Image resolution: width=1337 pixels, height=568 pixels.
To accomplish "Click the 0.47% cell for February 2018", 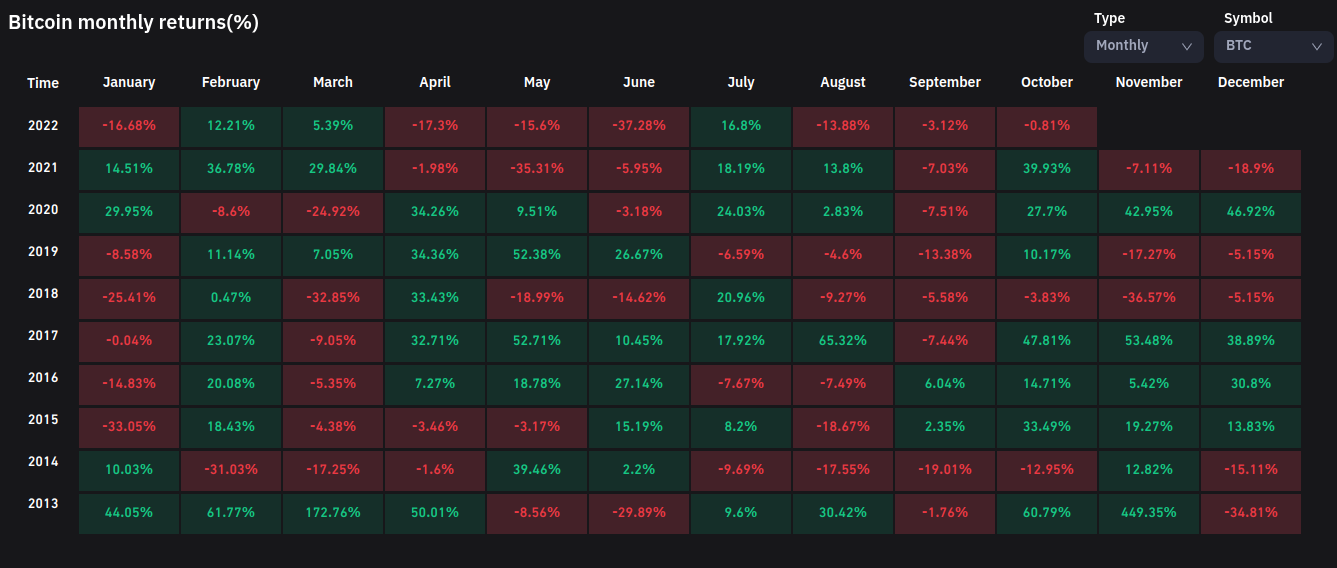I will [231, 299].
